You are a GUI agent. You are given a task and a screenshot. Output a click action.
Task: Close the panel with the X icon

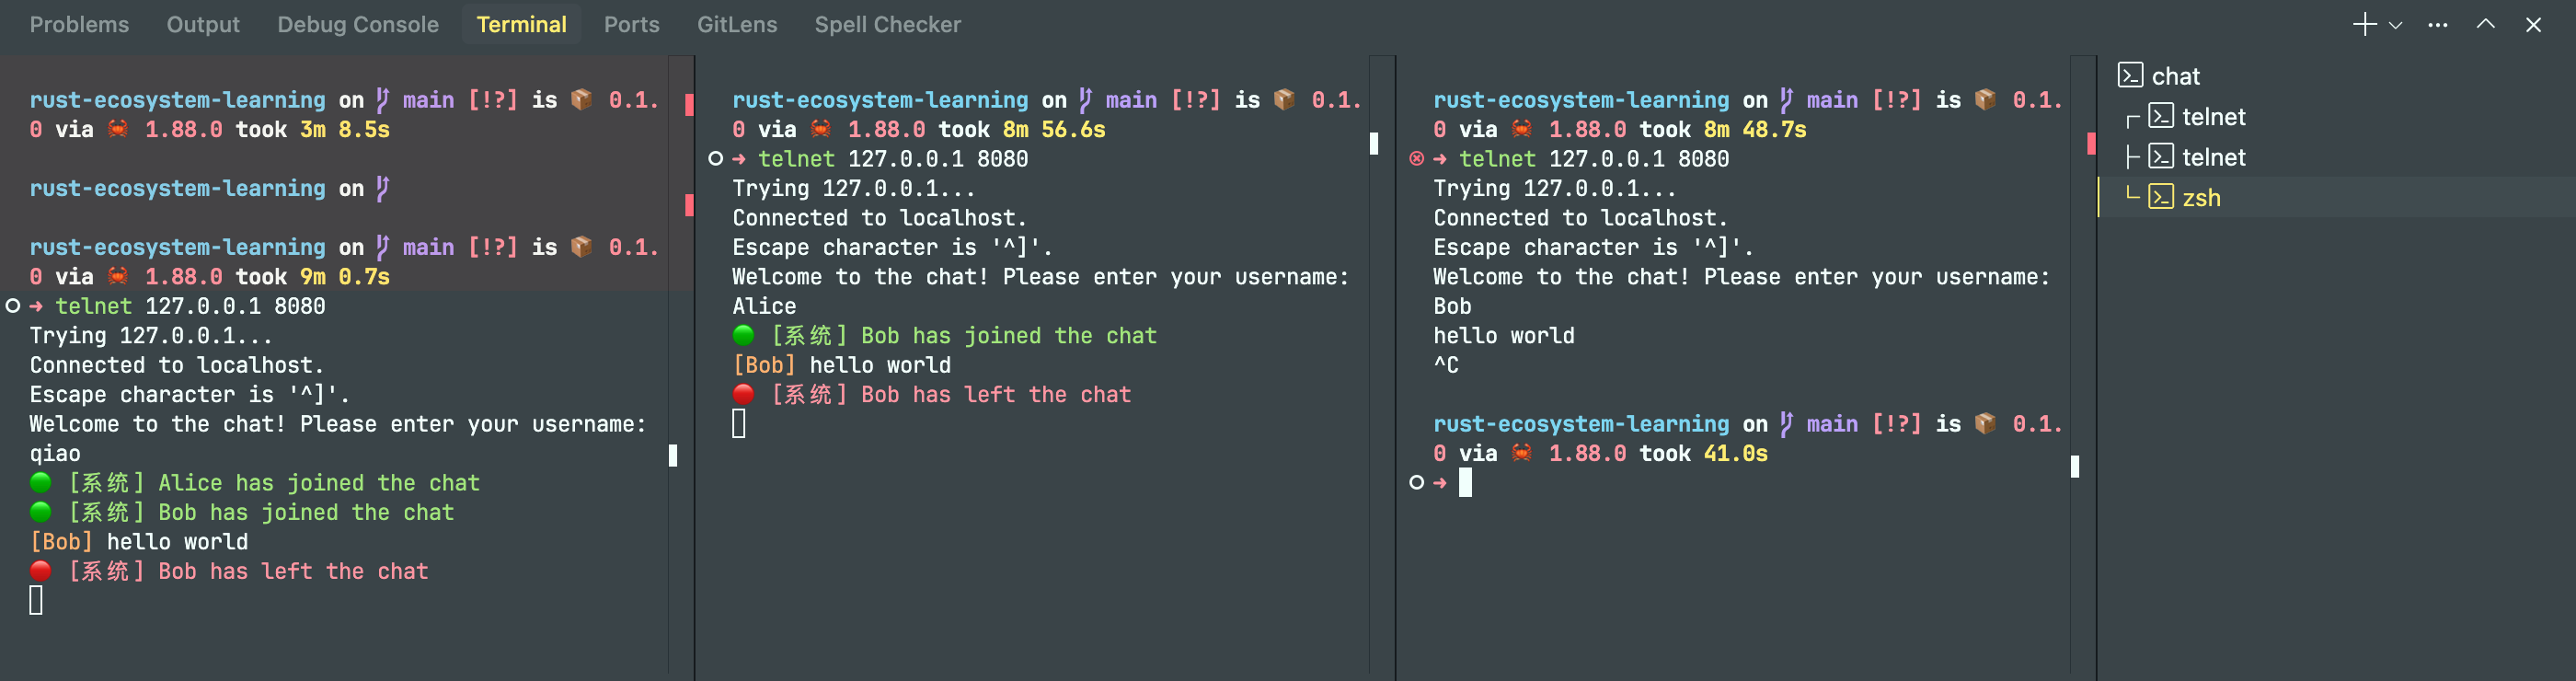[x=2533, y=25]
